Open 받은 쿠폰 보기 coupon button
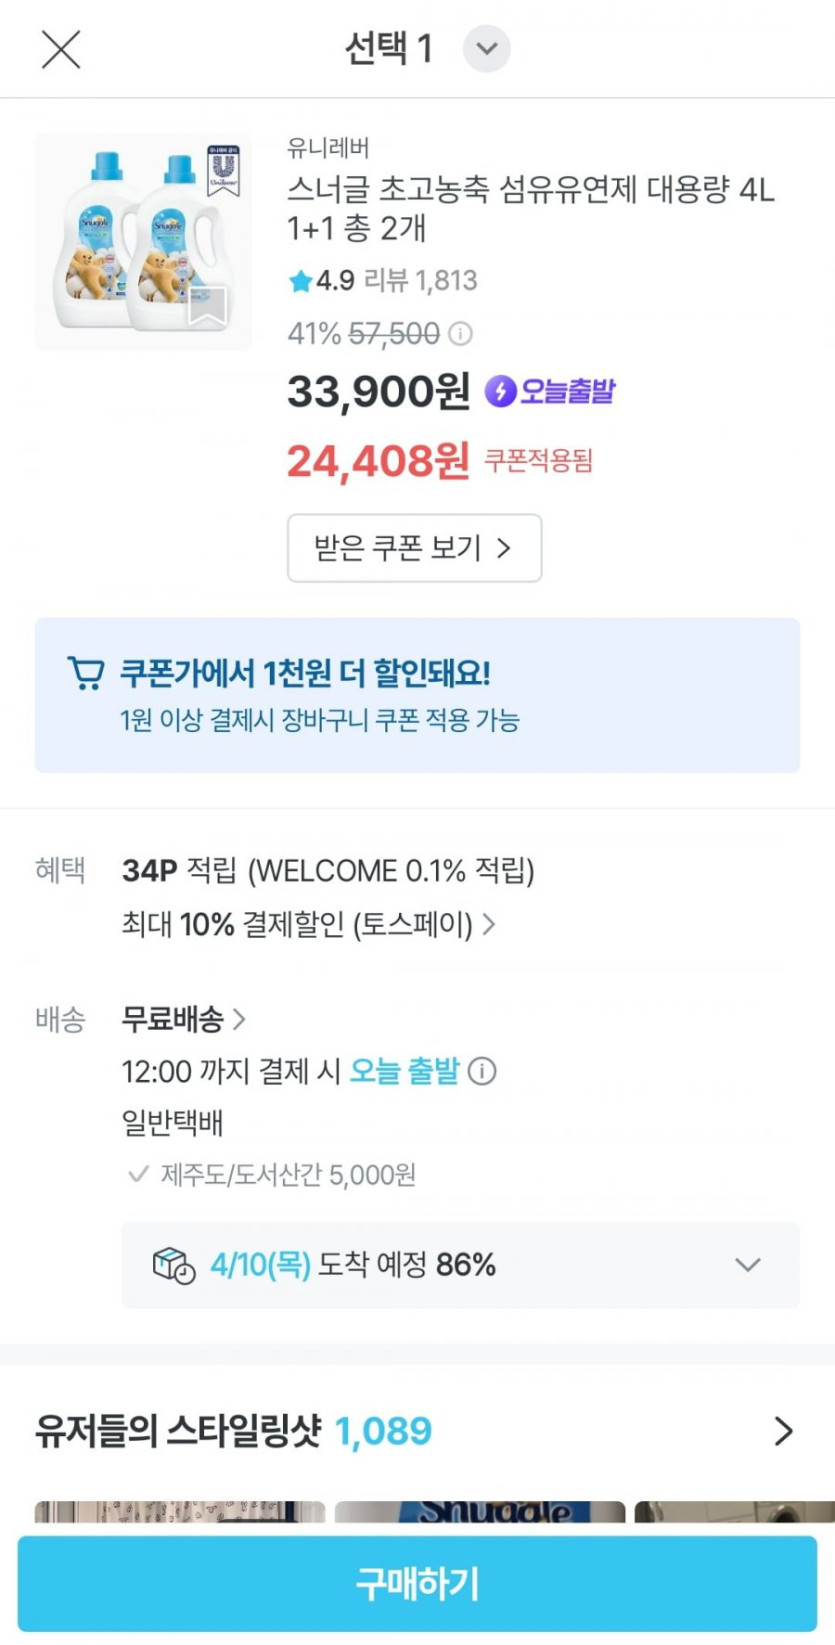The image size is (835, 1645). [x=414, y=548]
